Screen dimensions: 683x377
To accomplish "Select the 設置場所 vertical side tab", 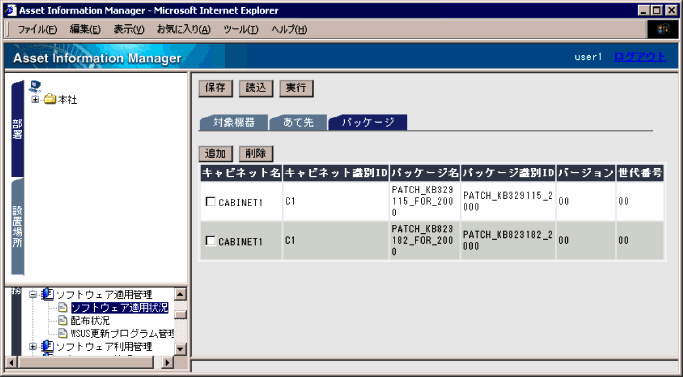I will 17,227.
